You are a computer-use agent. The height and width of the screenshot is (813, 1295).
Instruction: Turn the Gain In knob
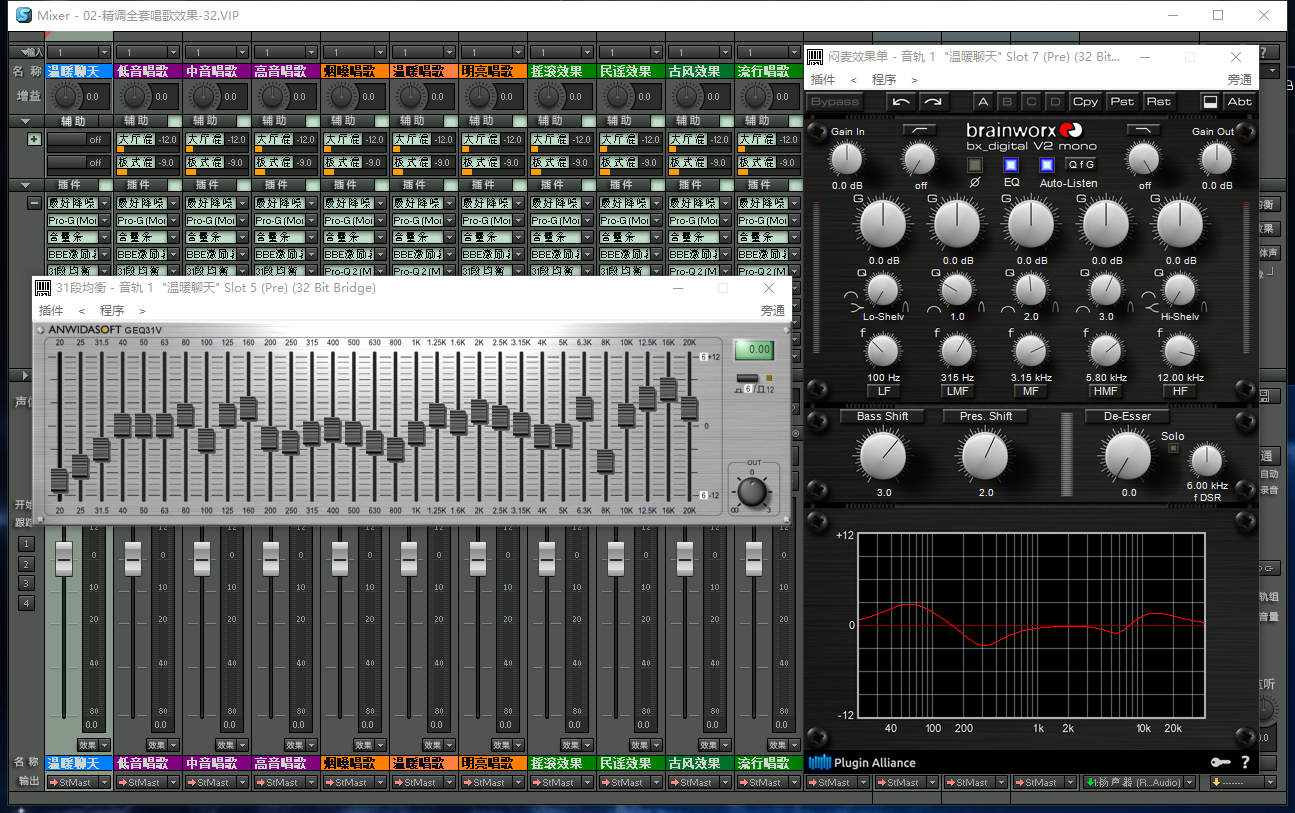(x=846, y=158)
